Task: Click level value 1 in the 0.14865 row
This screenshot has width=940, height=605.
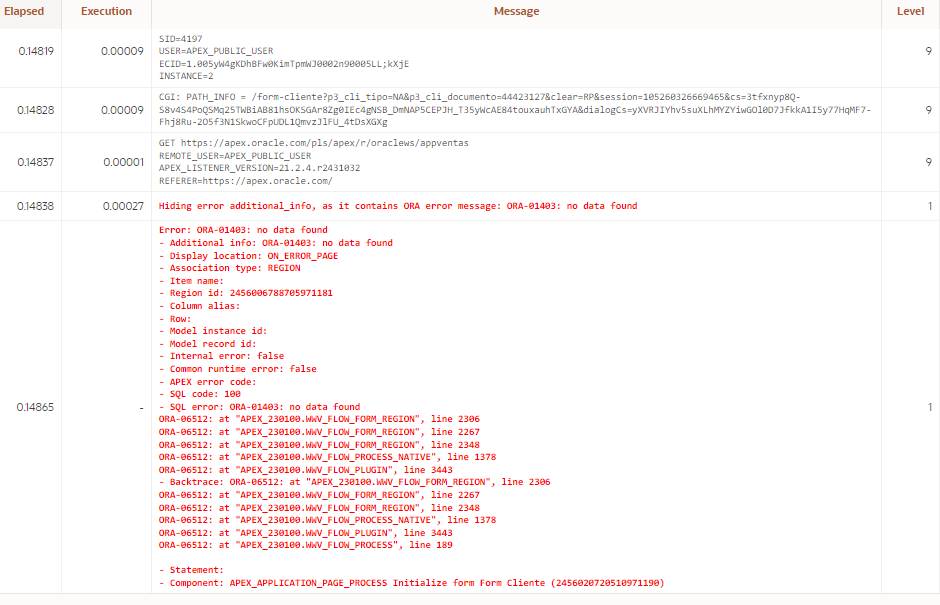Action: coord(930,407)
